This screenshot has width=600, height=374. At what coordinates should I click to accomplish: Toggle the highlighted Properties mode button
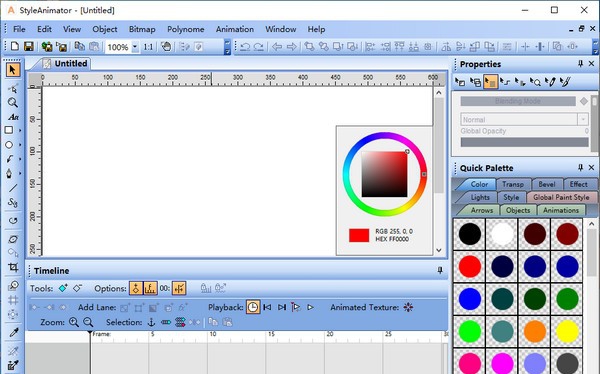491,82
